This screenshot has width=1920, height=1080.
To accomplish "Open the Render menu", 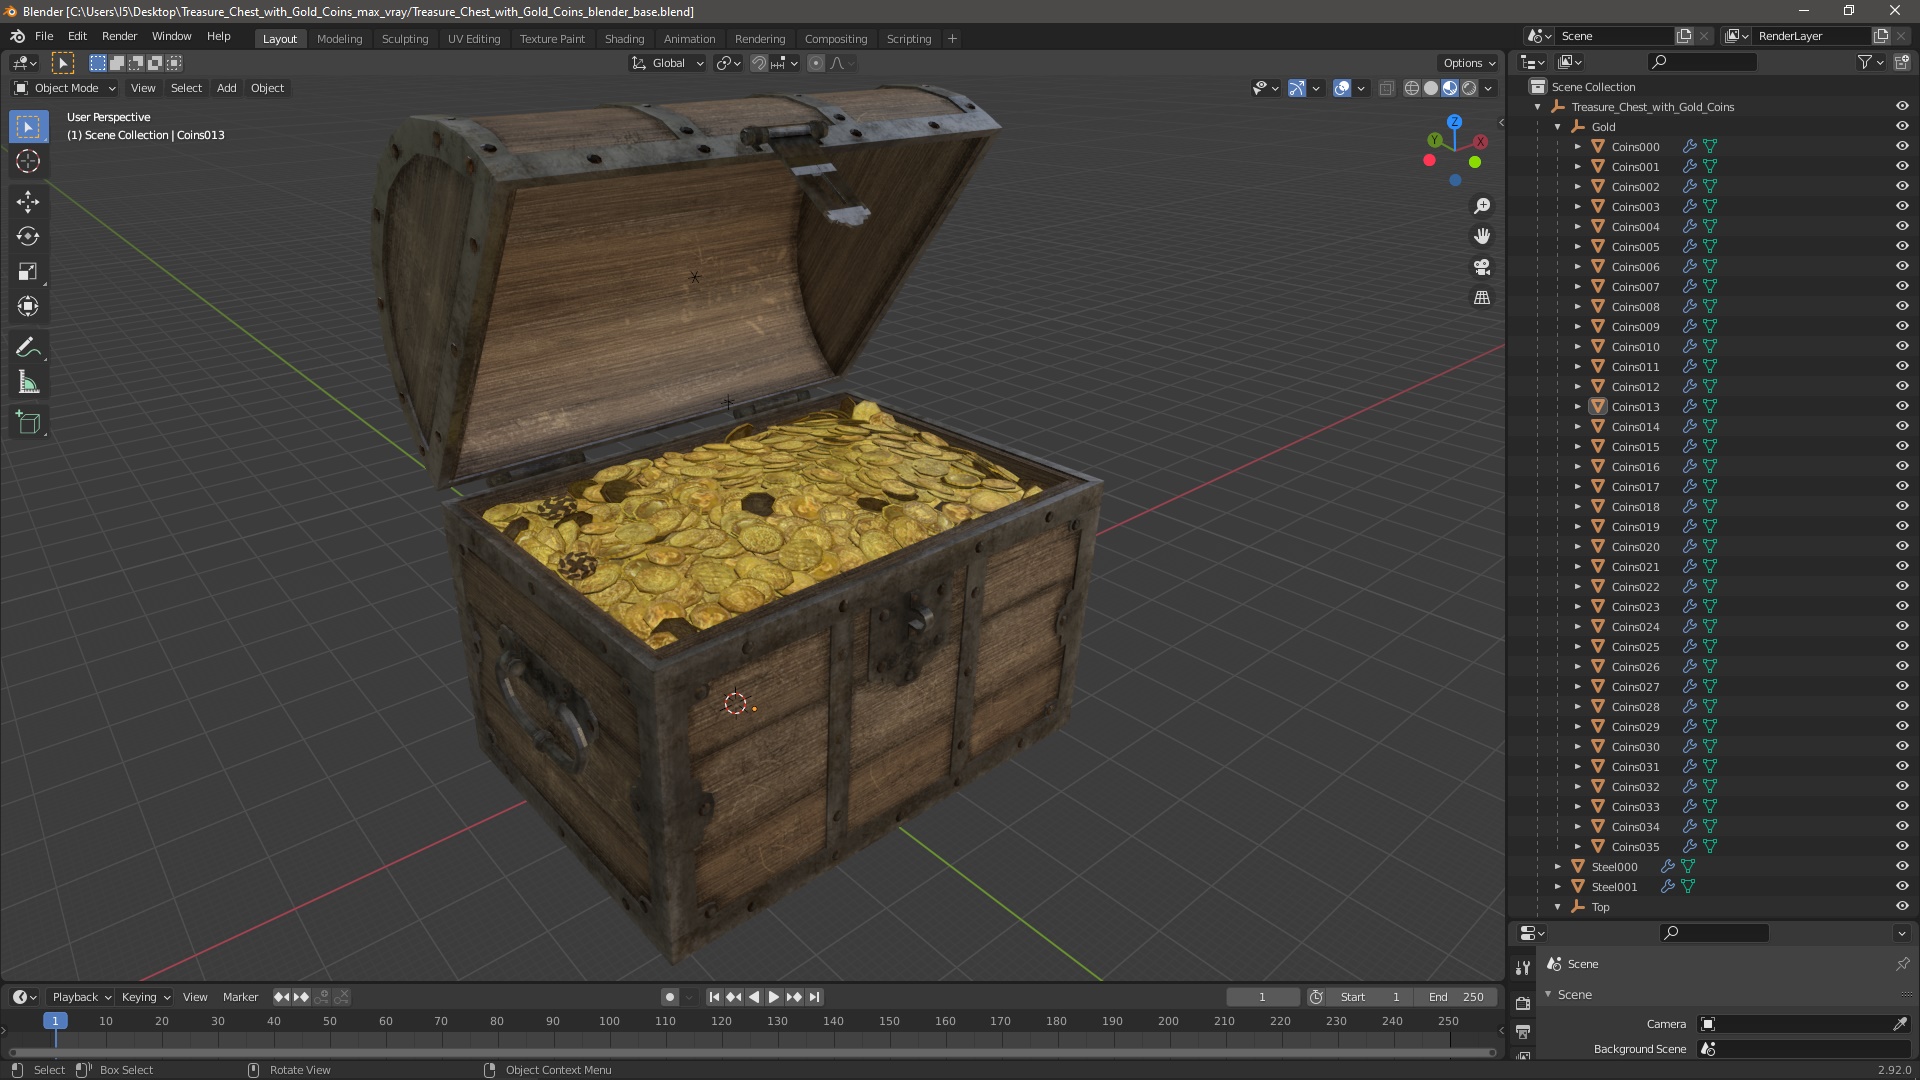I will pyautogui.click(x=119, y=36).
